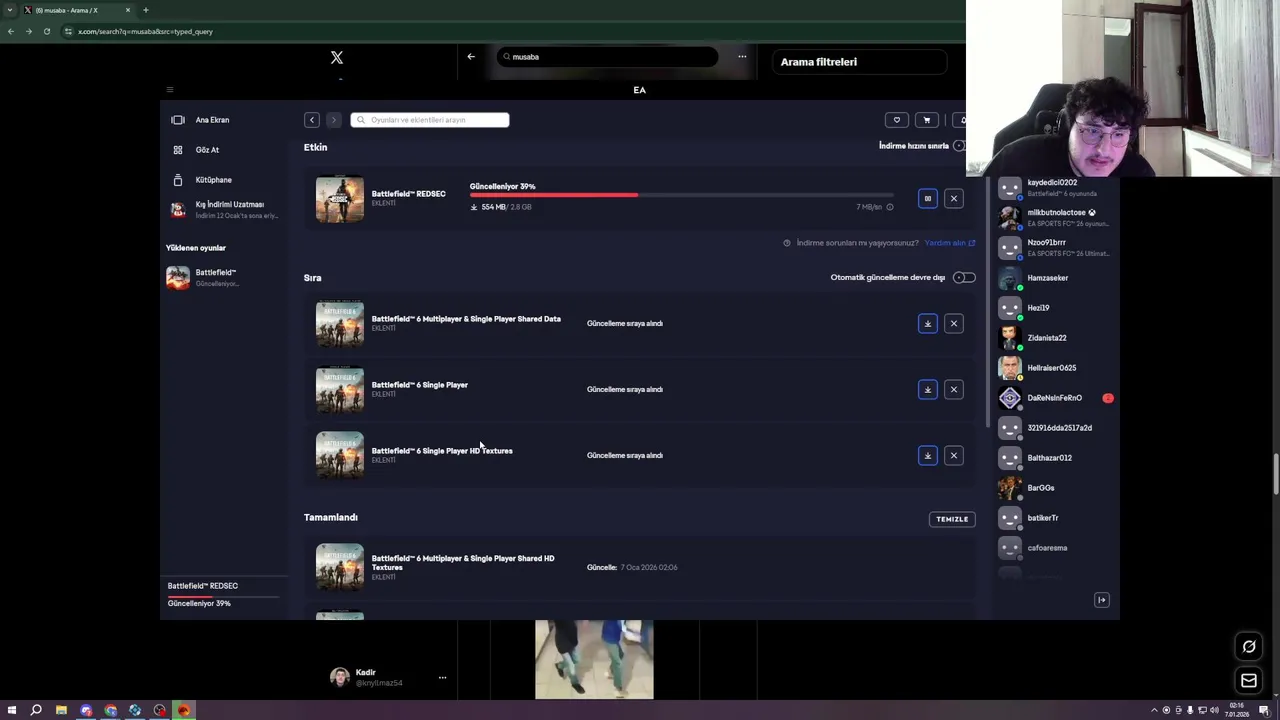
Task: Open File Explorer from the taskbar
Action: 61,710
